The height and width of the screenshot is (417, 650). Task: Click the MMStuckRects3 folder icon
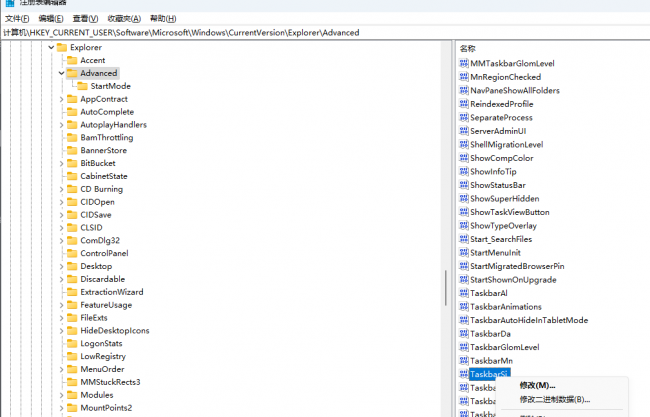pos(72,382)
